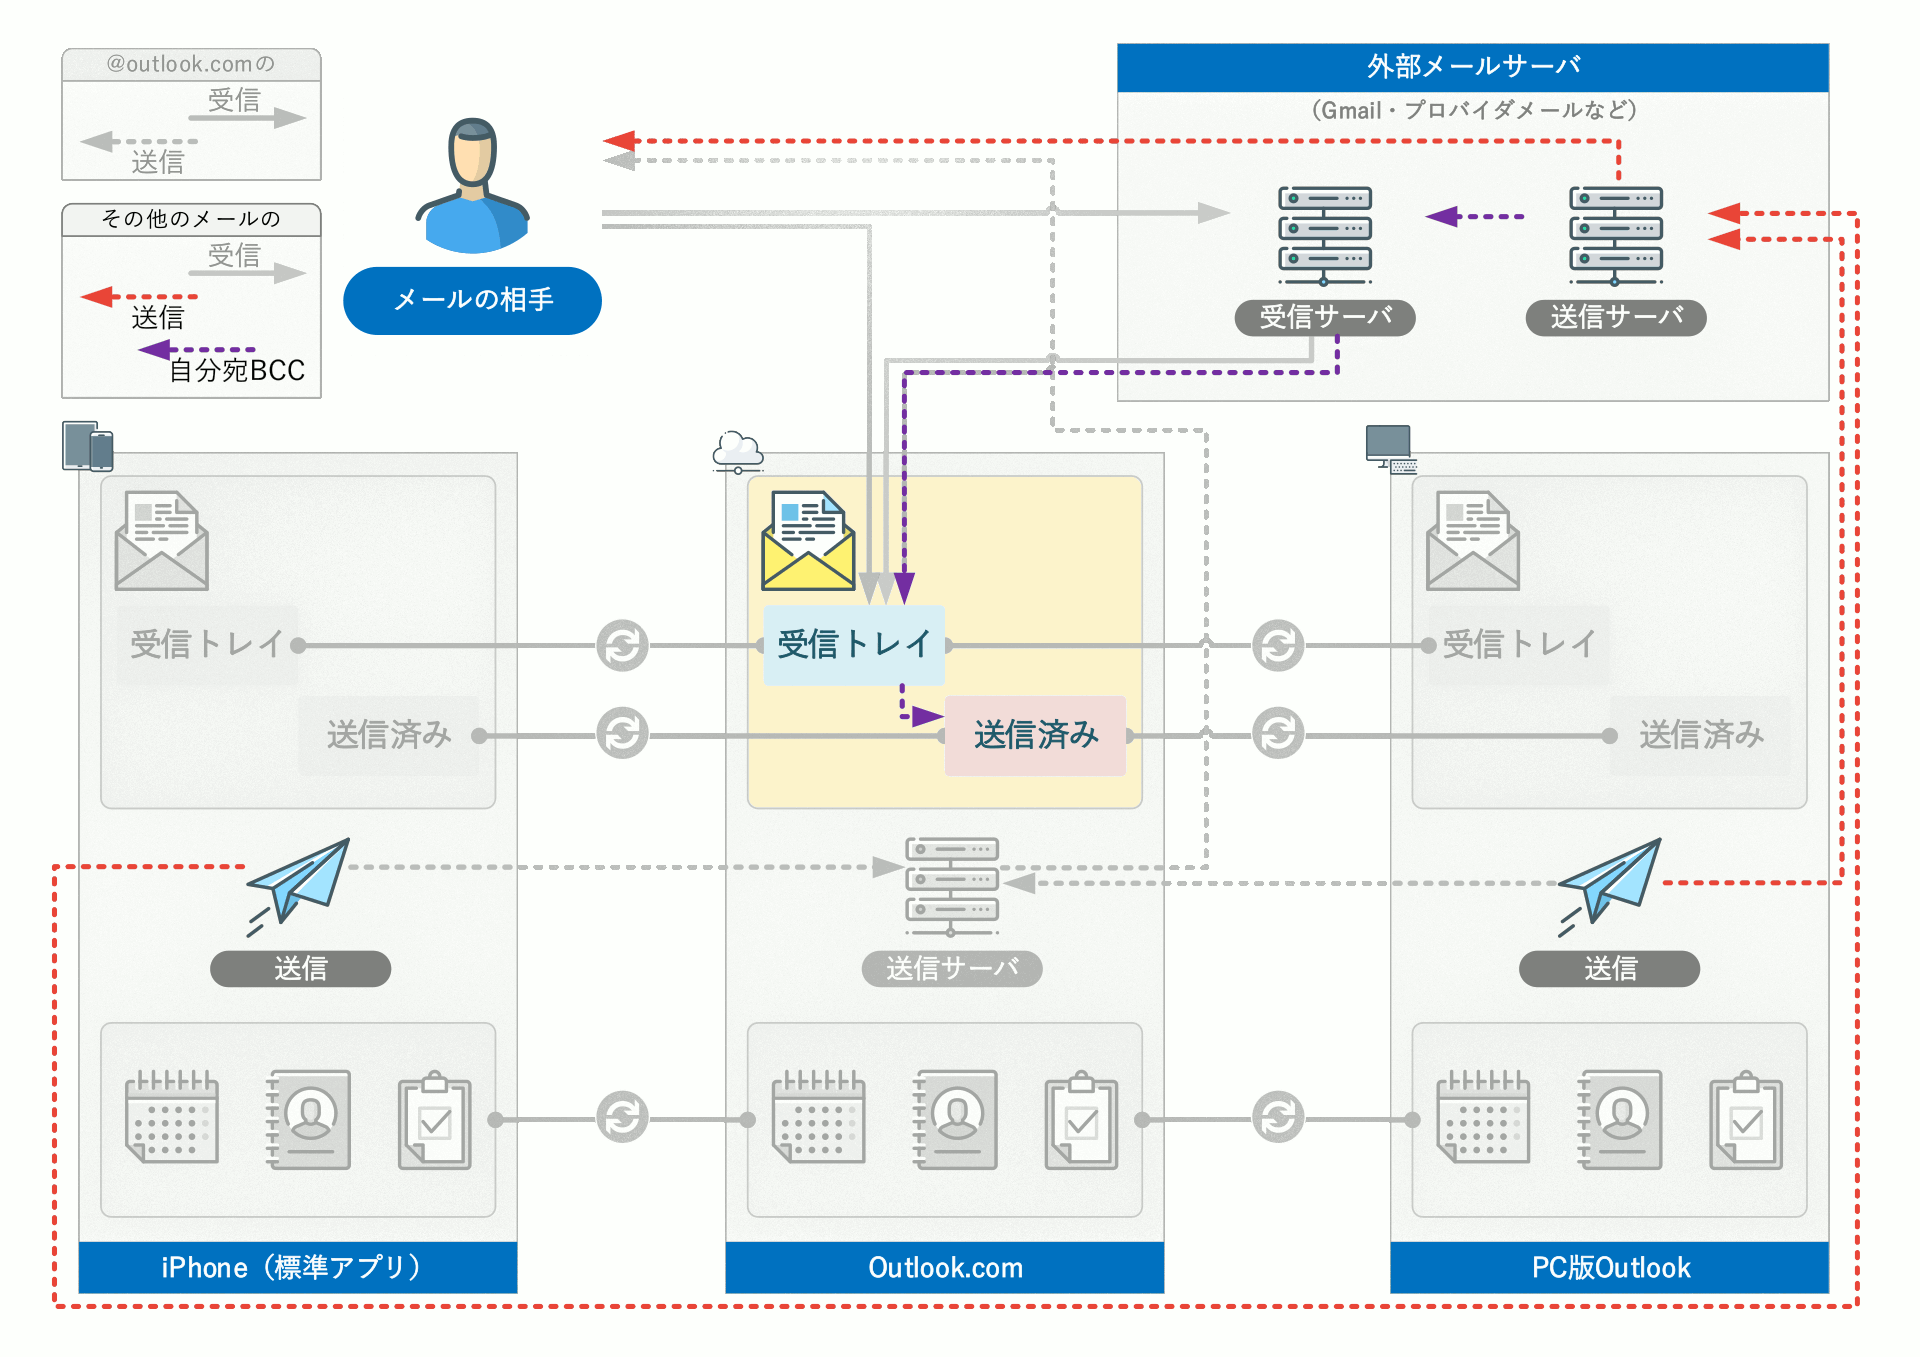Select 送信済み in the PC版Outlook panel
Image resolution: width=1920 pixels, height=1357 pixels.
[1701, 735]
